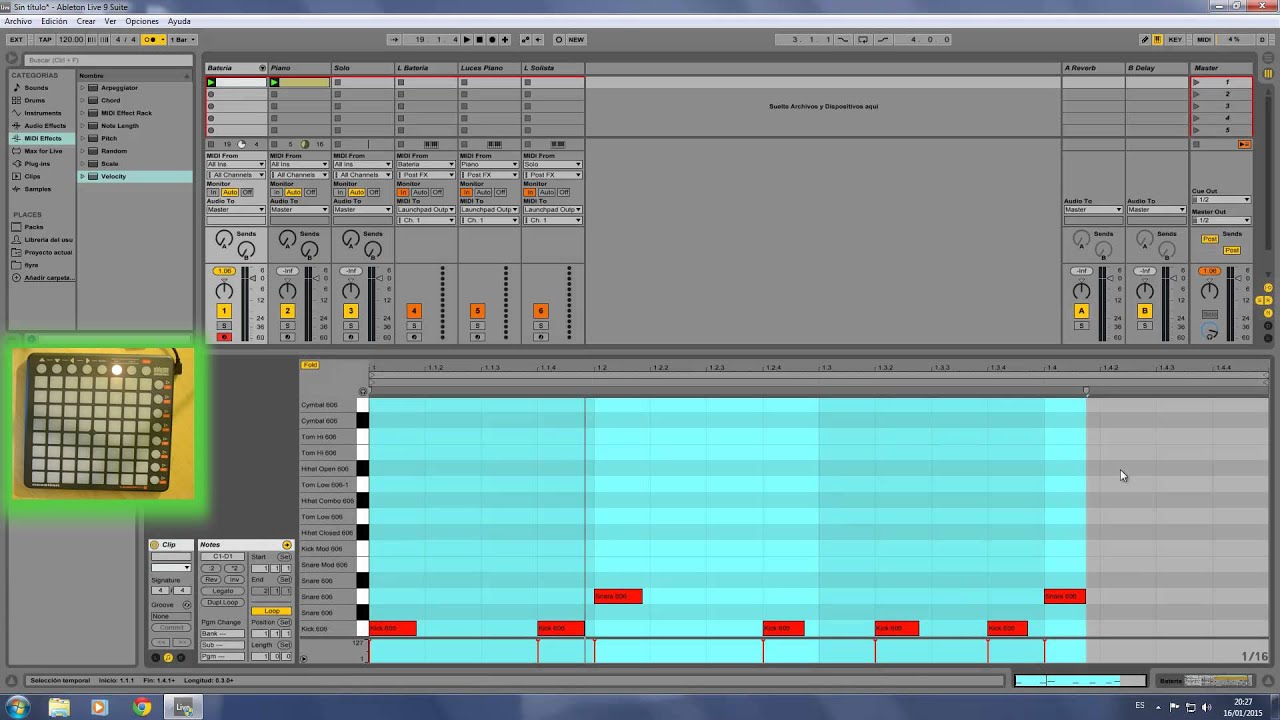This screenshot has width=1280, height=720.
Task: Select Samples category in browser
Action: pyautogui.click(x=37, y=189)
